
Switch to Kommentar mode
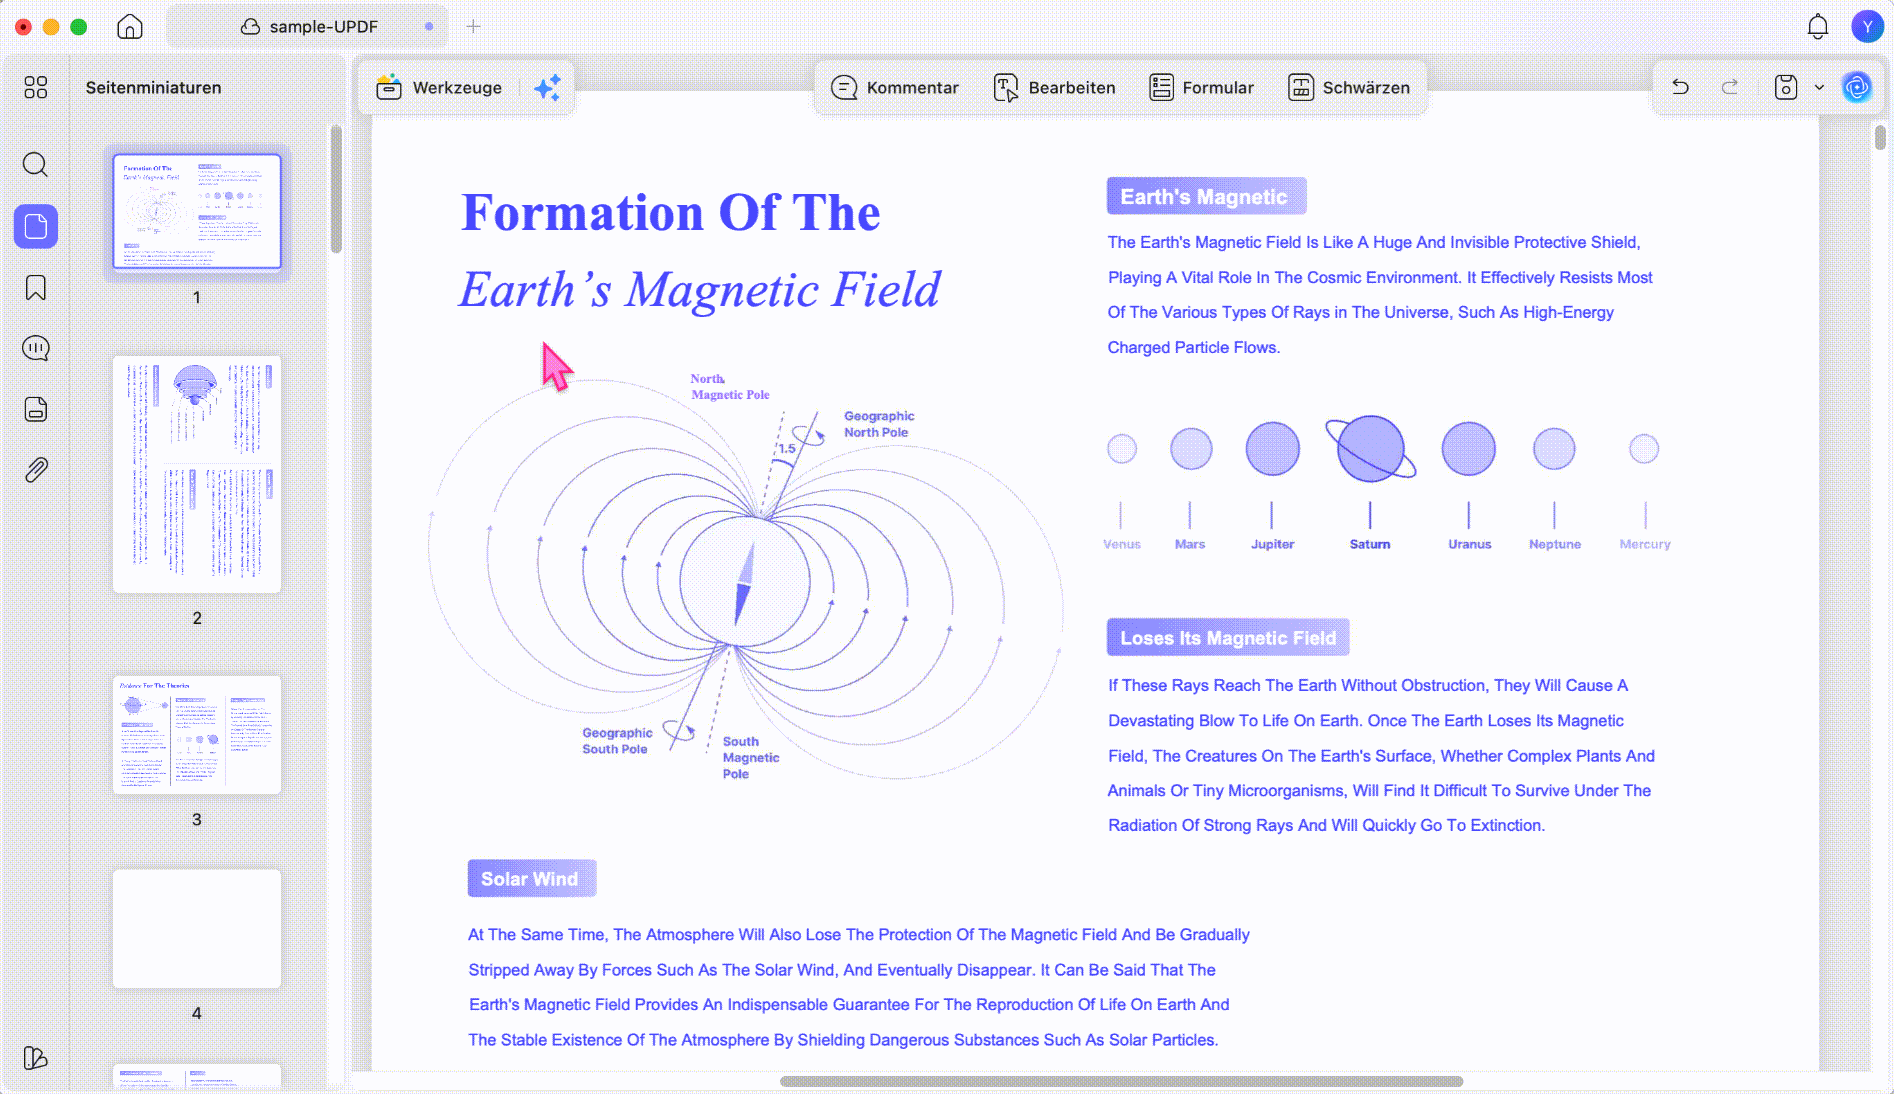(895, 88)
